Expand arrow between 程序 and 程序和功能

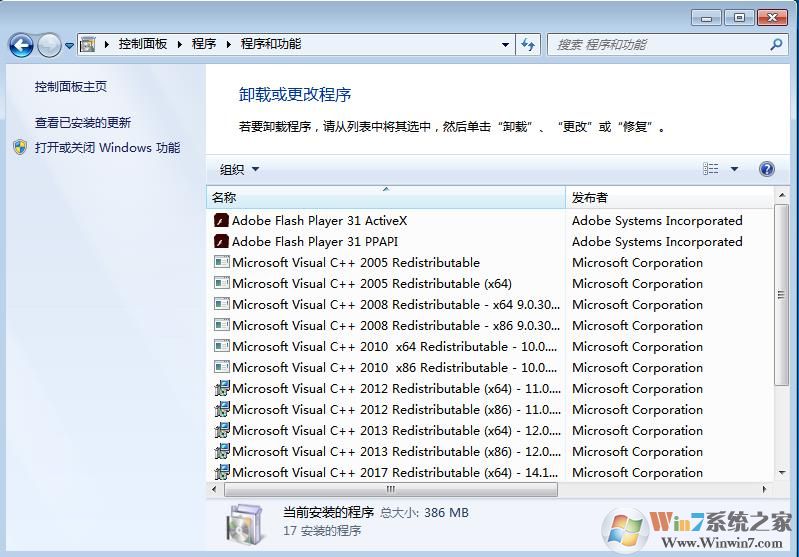(229, 44)
